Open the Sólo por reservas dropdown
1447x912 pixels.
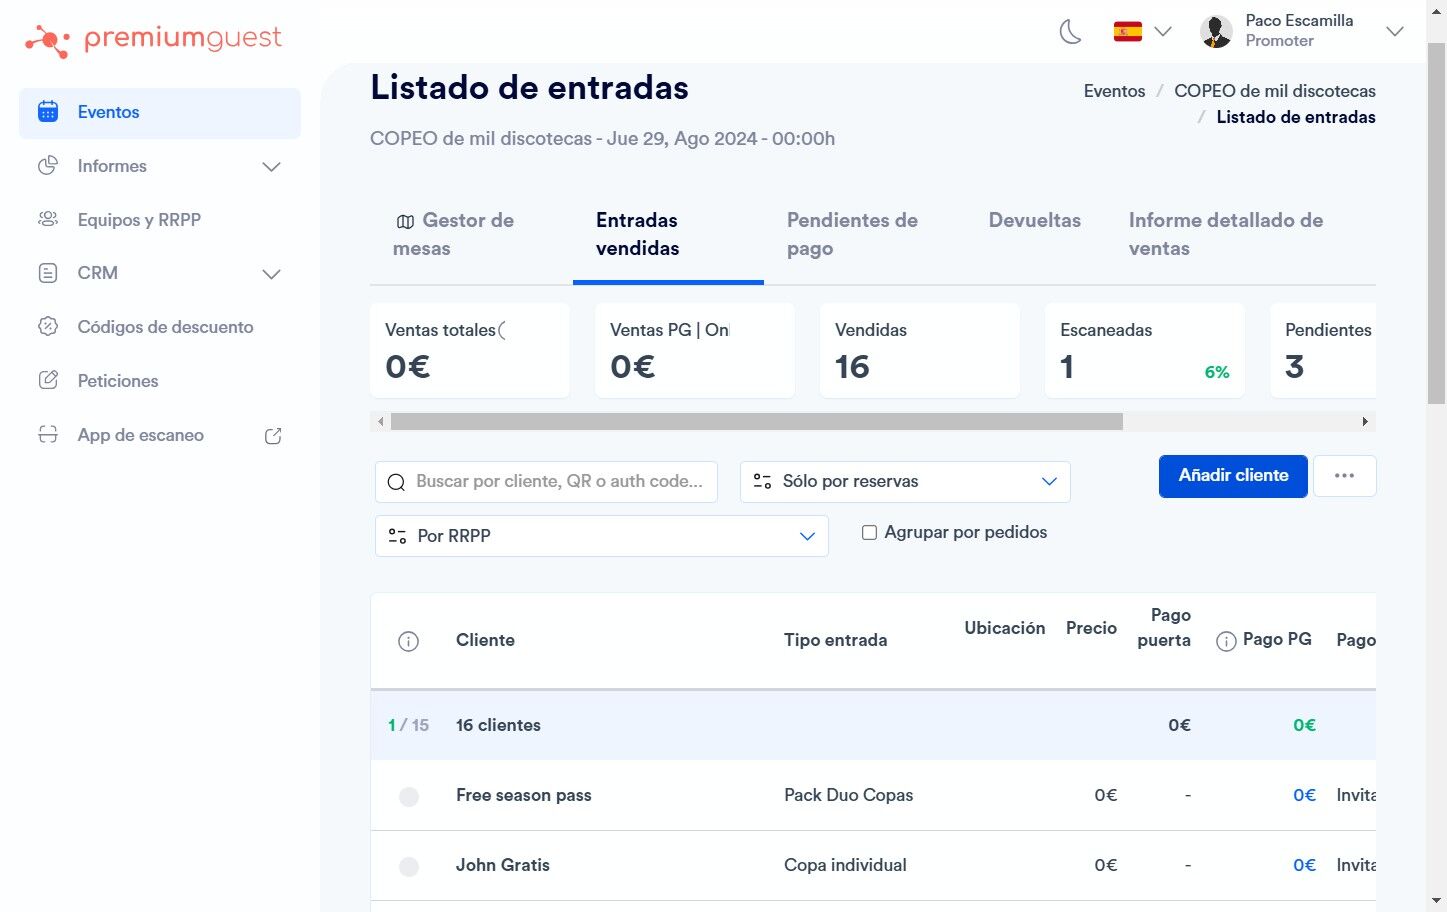point(905,482)
